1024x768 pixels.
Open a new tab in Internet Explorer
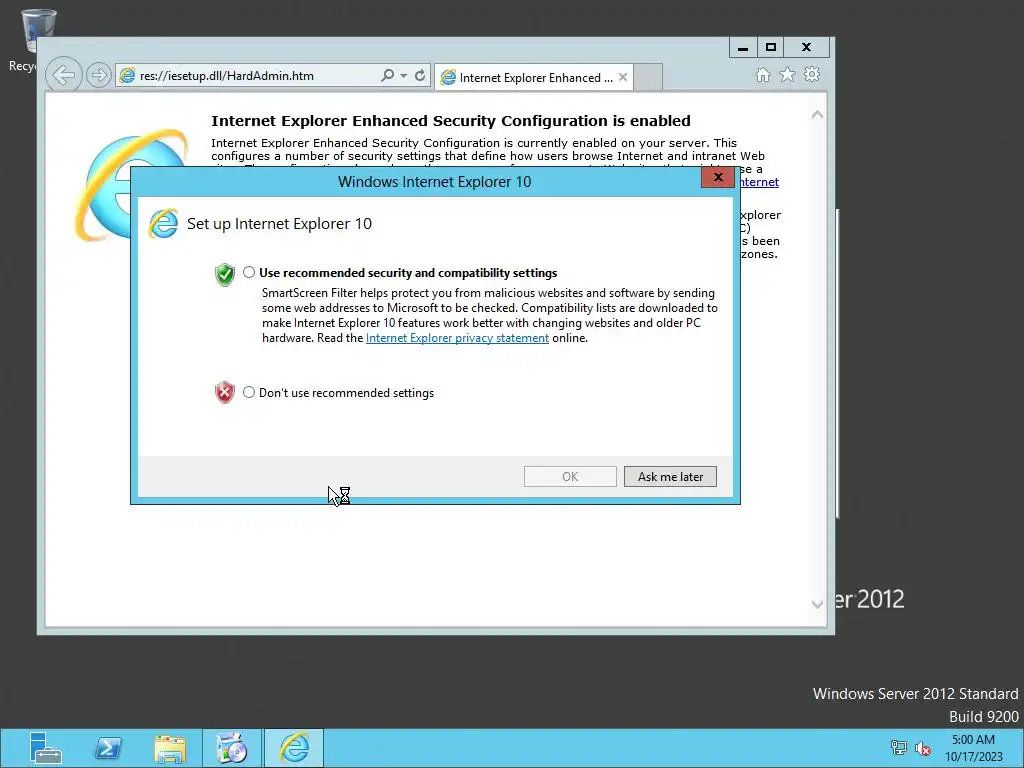tap(648, 77)
